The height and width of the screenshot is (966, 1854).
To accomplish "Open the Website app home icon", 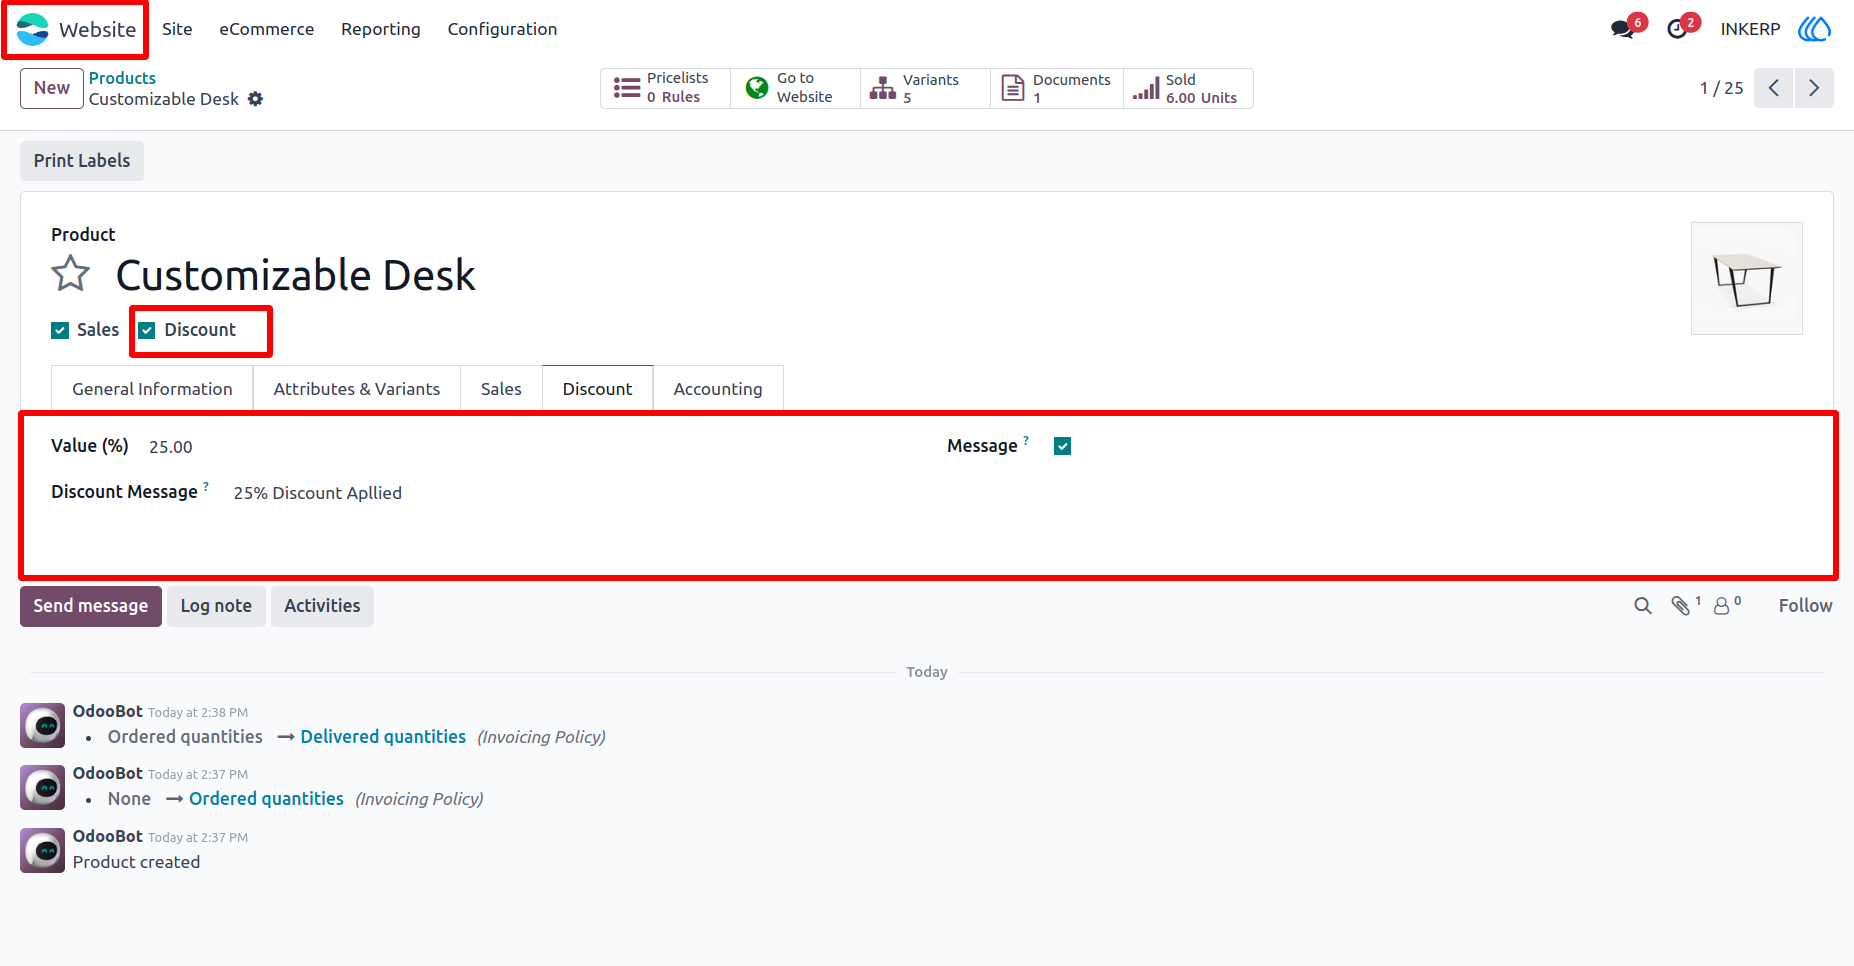I will tap(33, 29).
